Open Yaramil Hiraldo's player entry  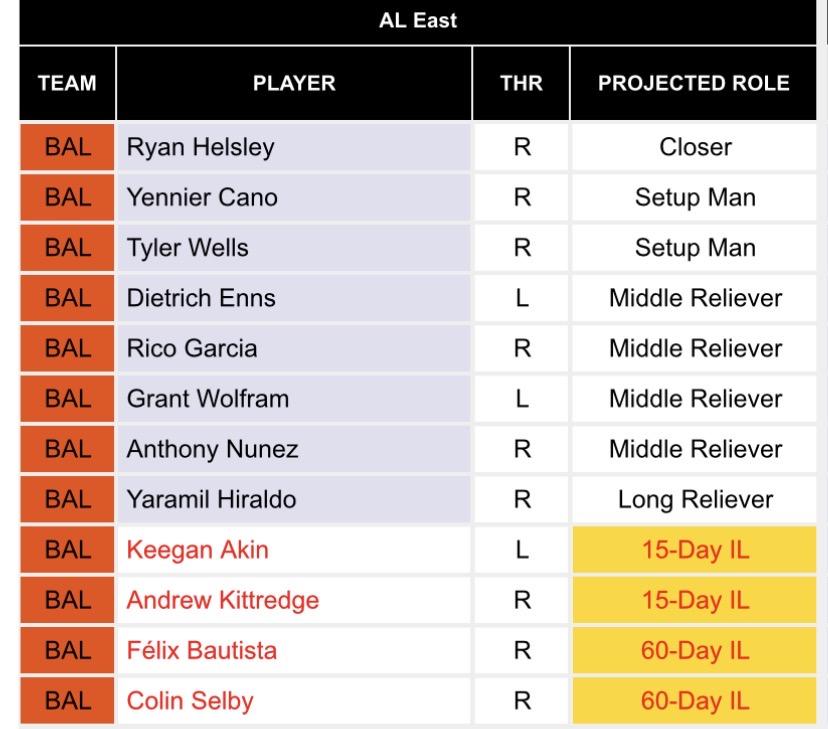tap(211, 500)
